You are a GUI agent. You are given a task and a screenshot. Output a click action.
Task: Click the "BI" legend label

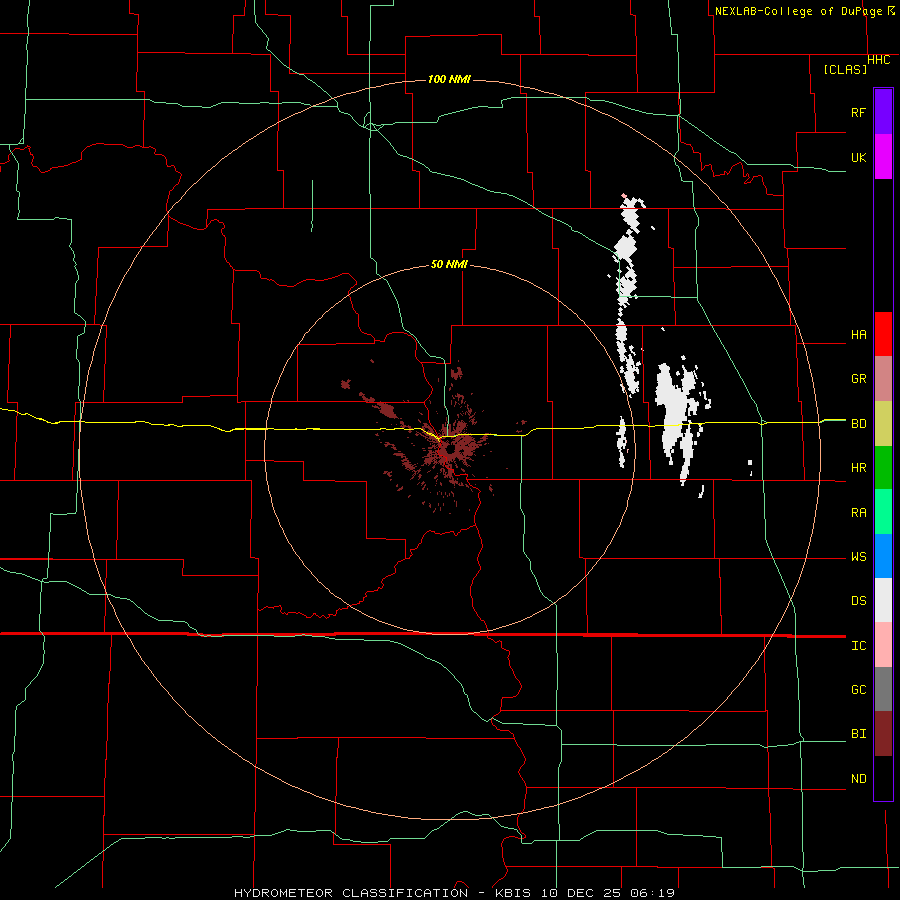pos(858,734)
